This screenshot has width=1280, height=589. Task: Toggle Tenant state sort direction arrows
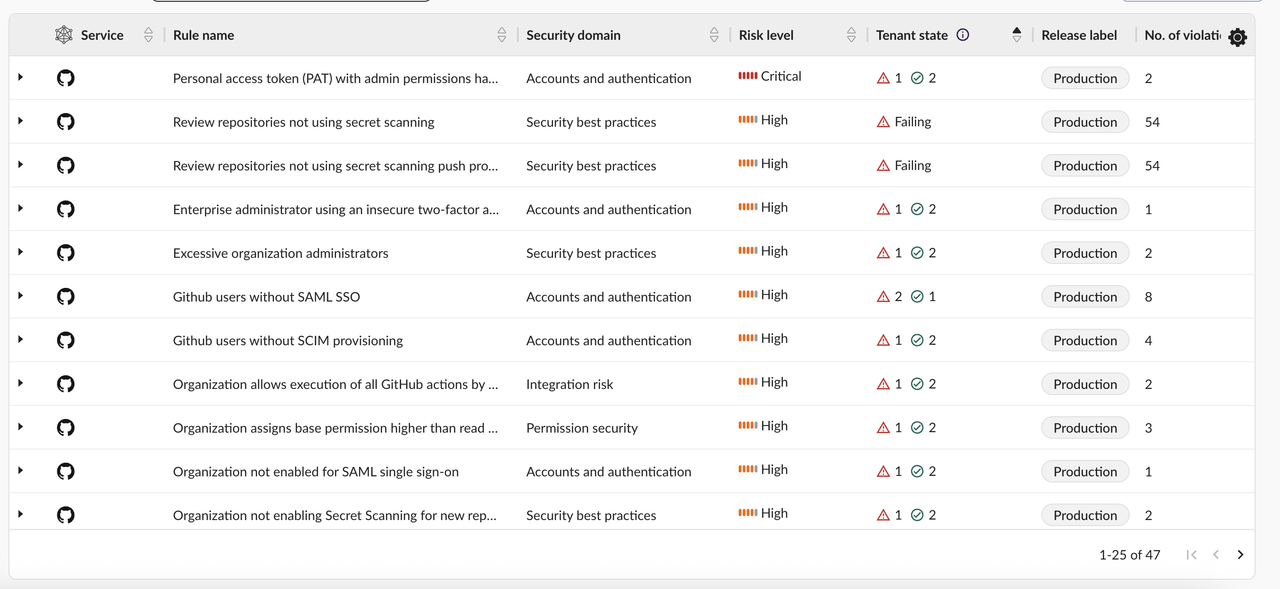click(x=1017, y=35)
